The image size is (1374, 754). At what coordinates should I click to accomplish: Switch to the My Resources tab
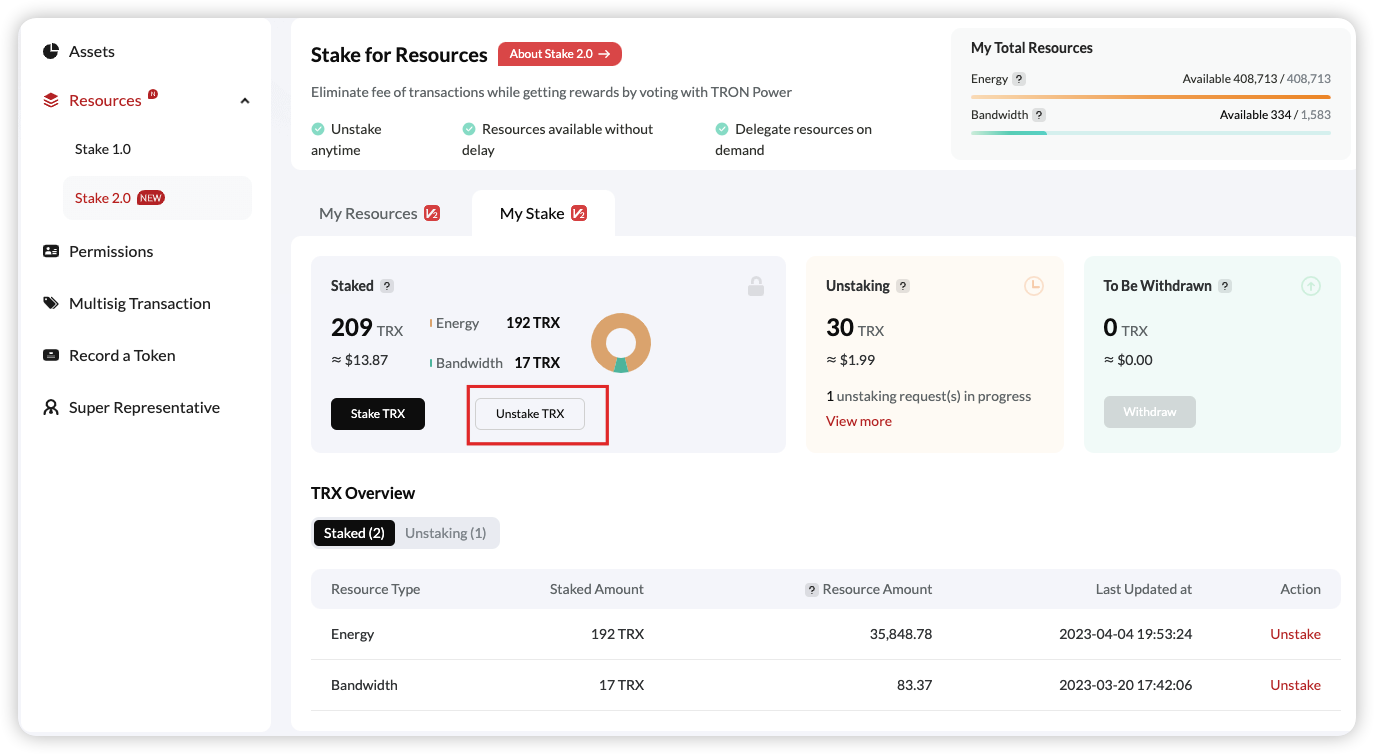pos(380,213)
